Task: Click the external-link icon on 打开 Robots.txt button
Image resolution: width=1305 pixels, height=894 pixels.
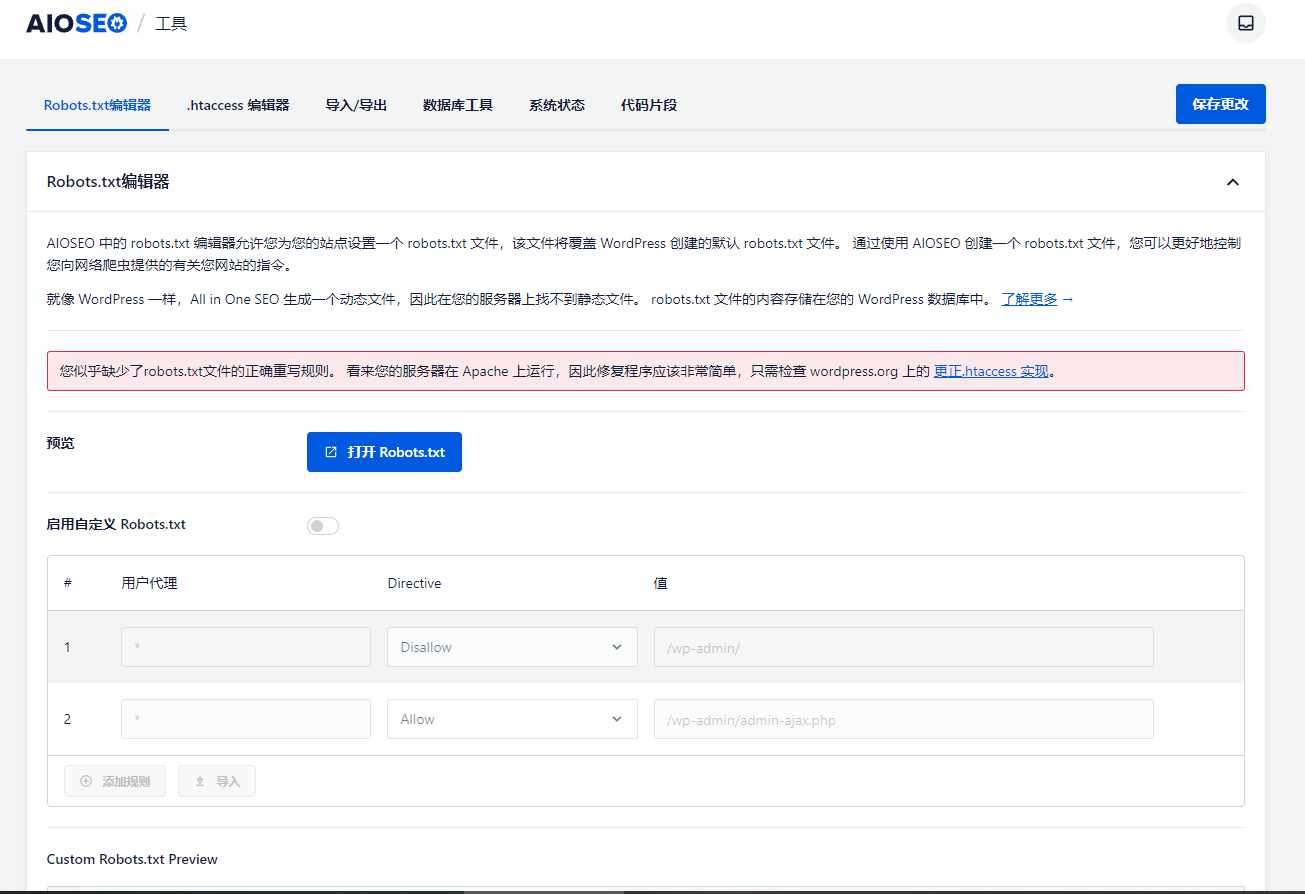Action: click(x=330, y=452)
